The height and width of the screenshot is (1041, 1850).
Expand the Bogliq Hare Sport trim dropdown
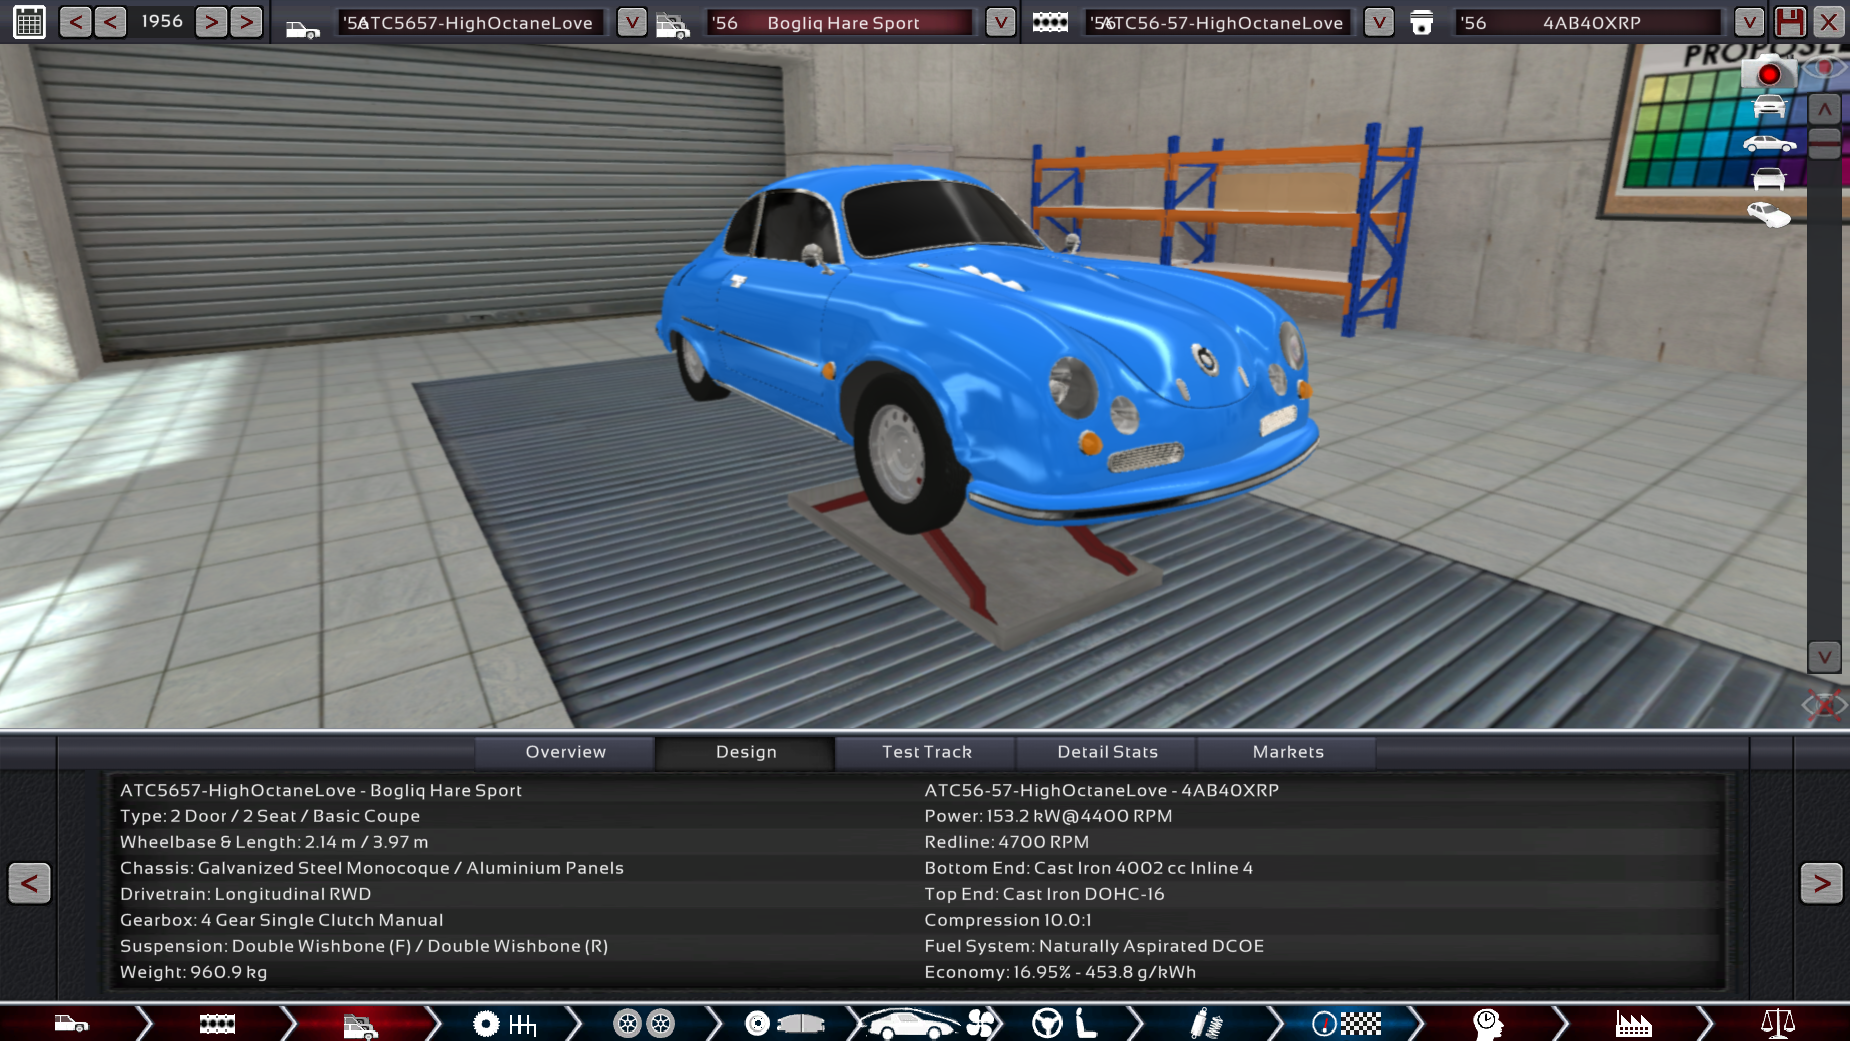1000,22
